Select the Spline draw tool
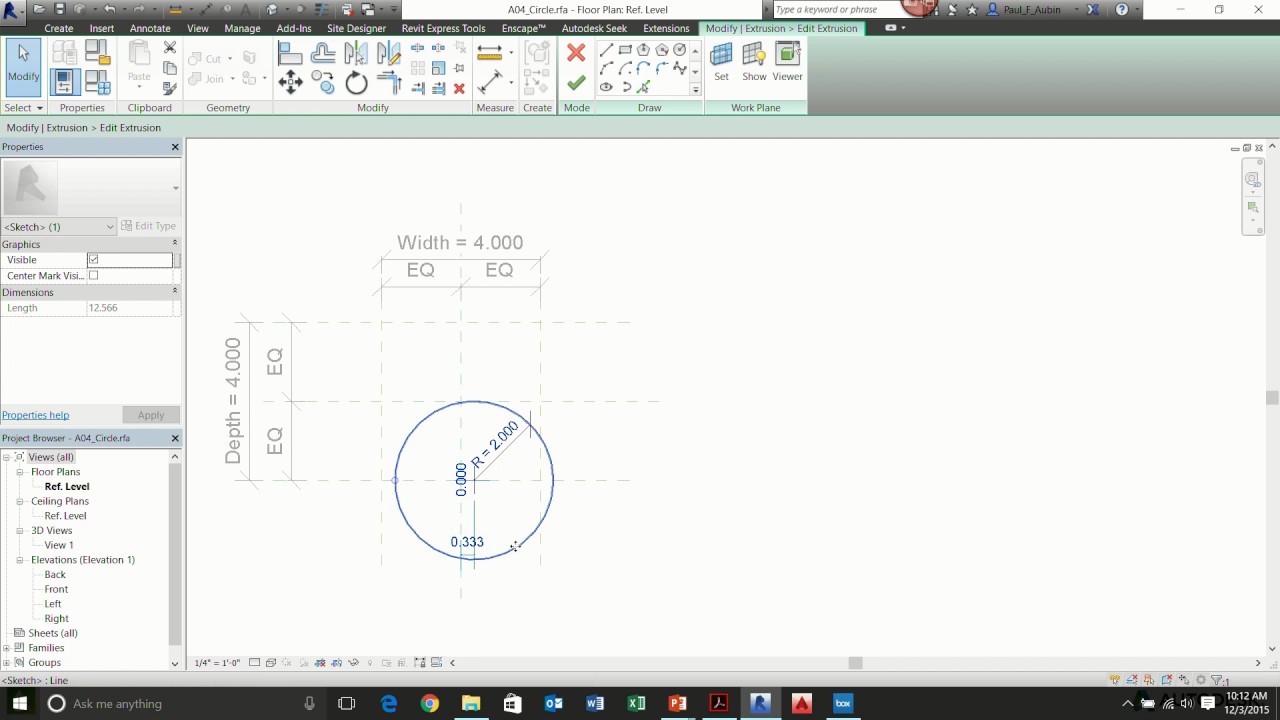The width and height of the screenshot is (1280, 720). (x=680, y=68)
